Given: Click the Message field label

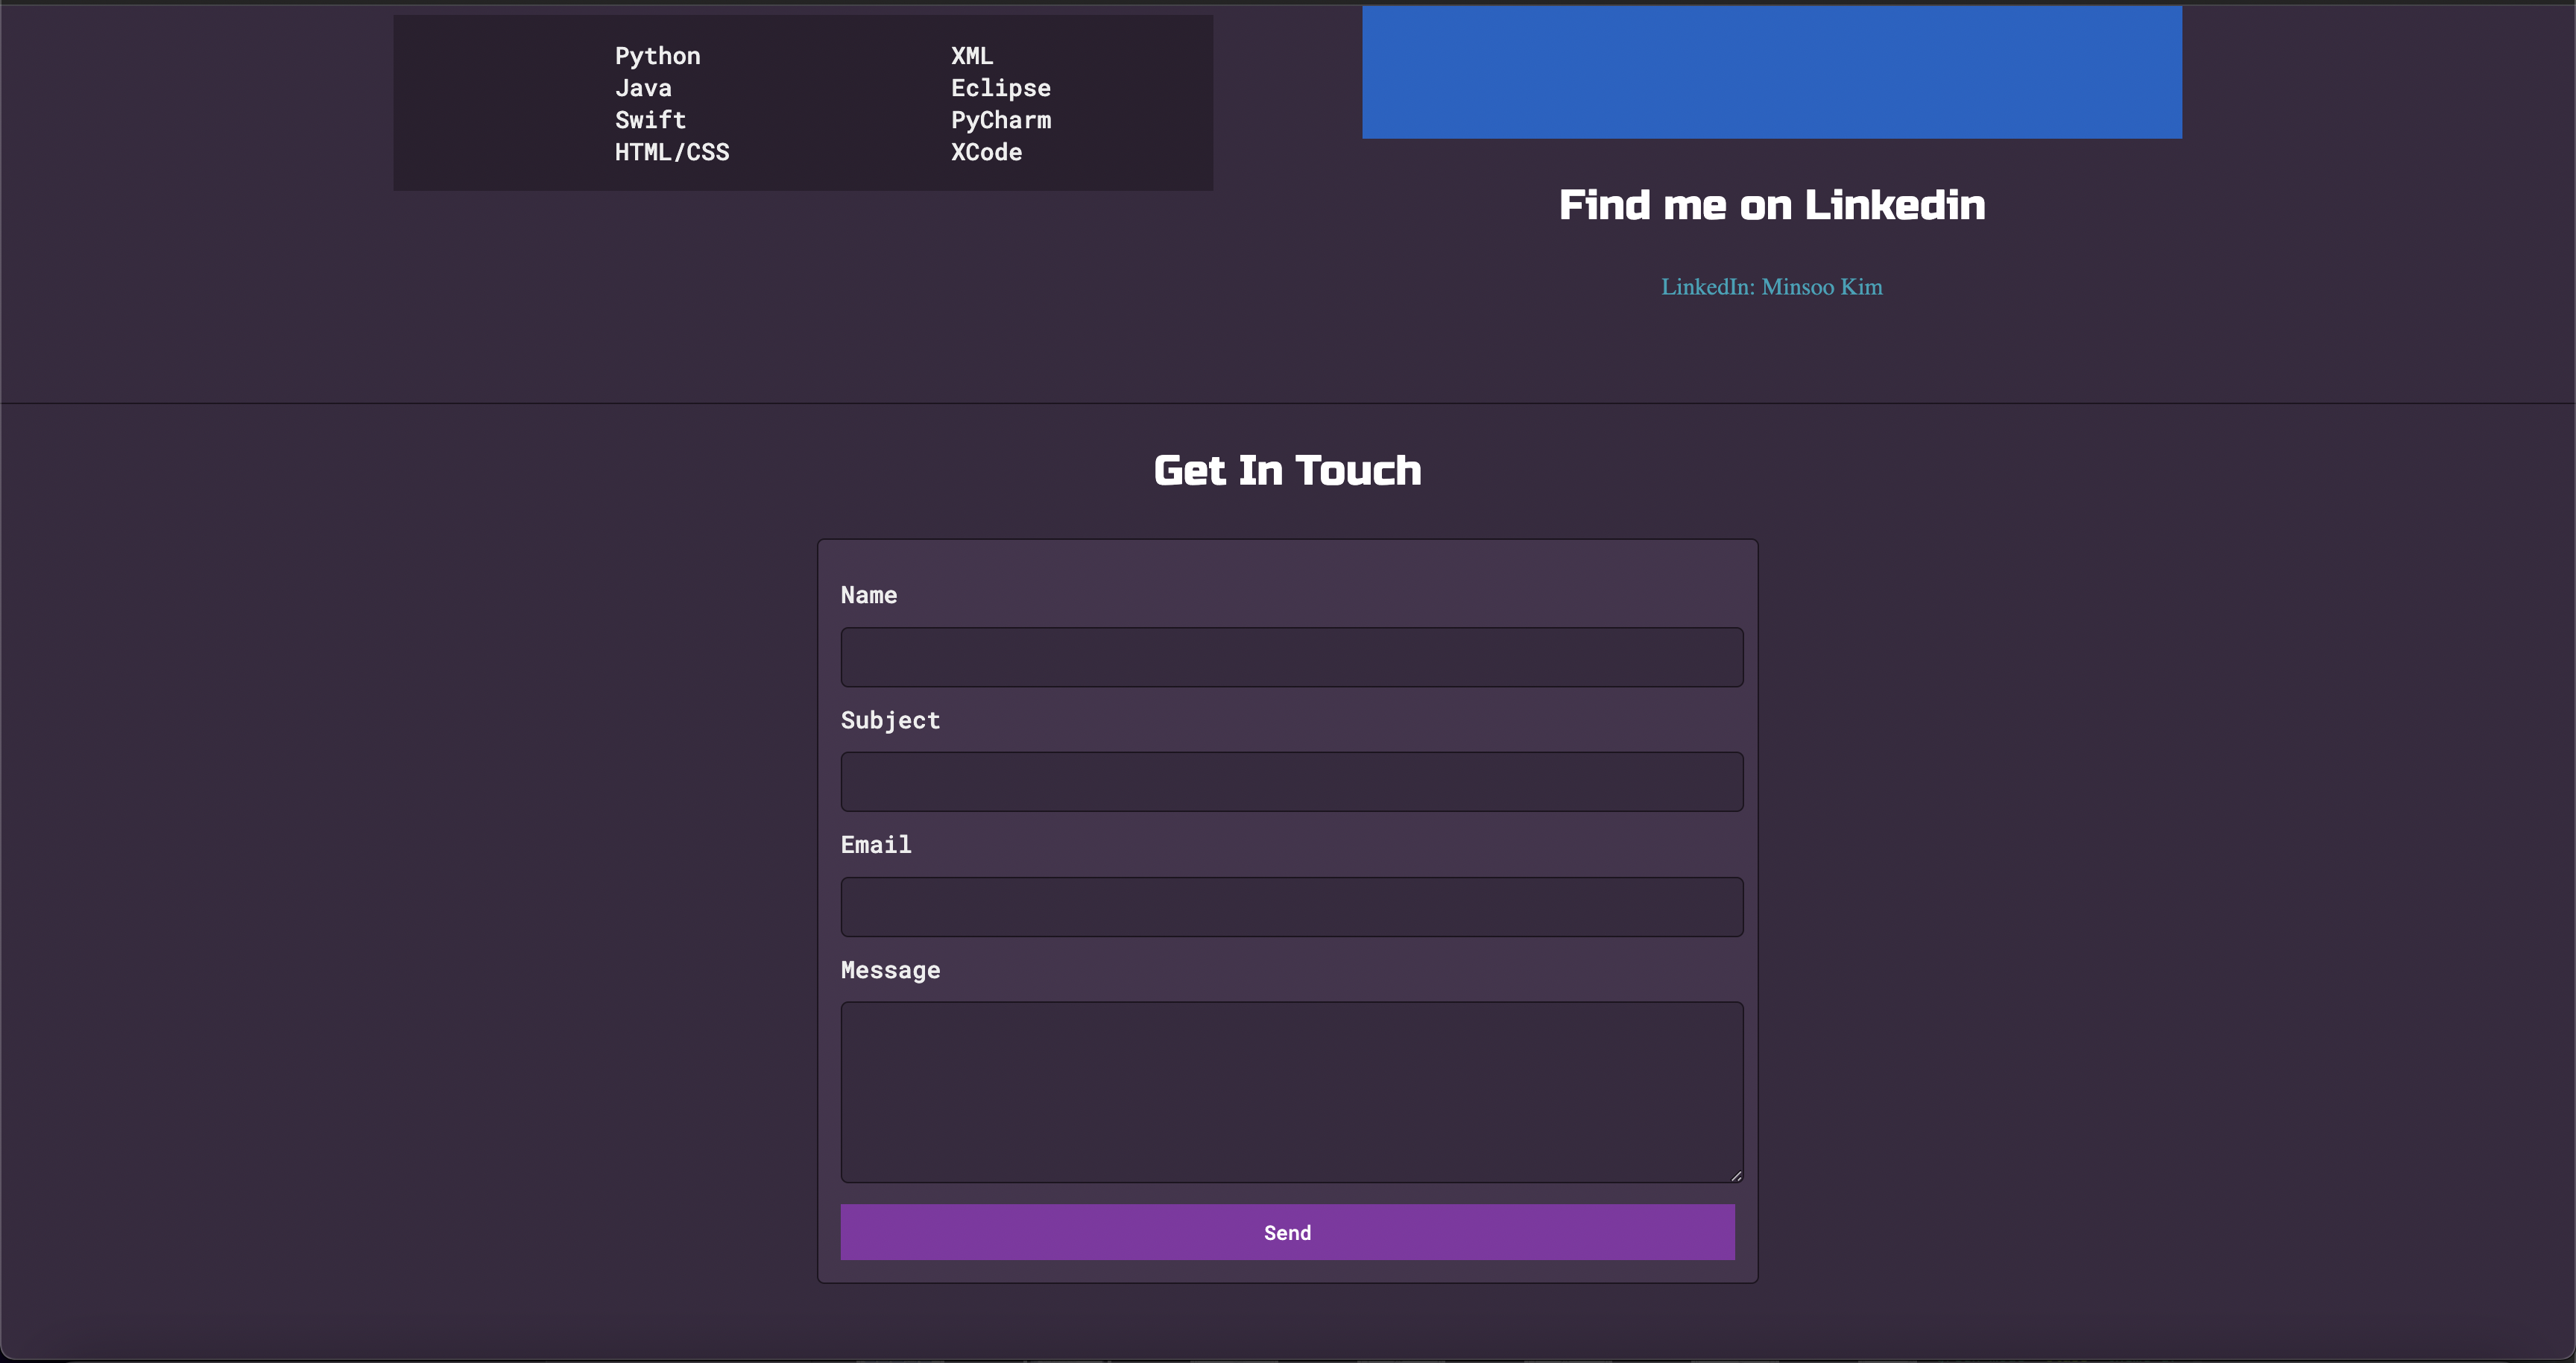Looking at the screenshot, I should (x=890, y=970).
